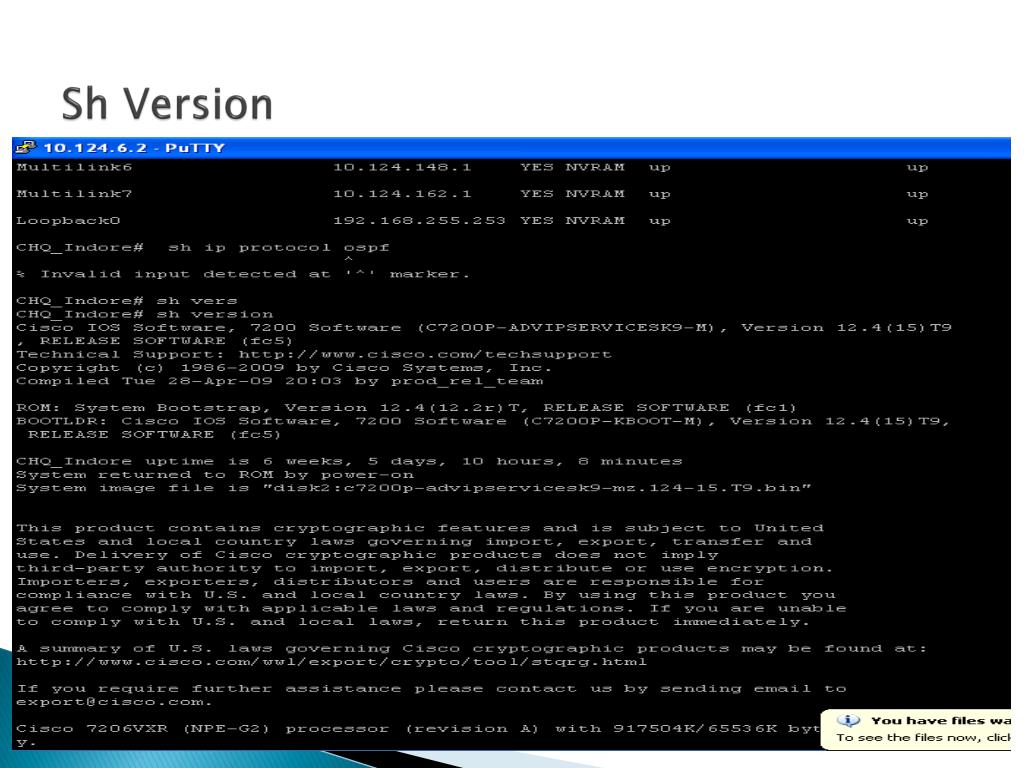Click the '10.124.6.2 - PuTTY' window title
The width and height of the screenshot is (1024, 768).
134,148
